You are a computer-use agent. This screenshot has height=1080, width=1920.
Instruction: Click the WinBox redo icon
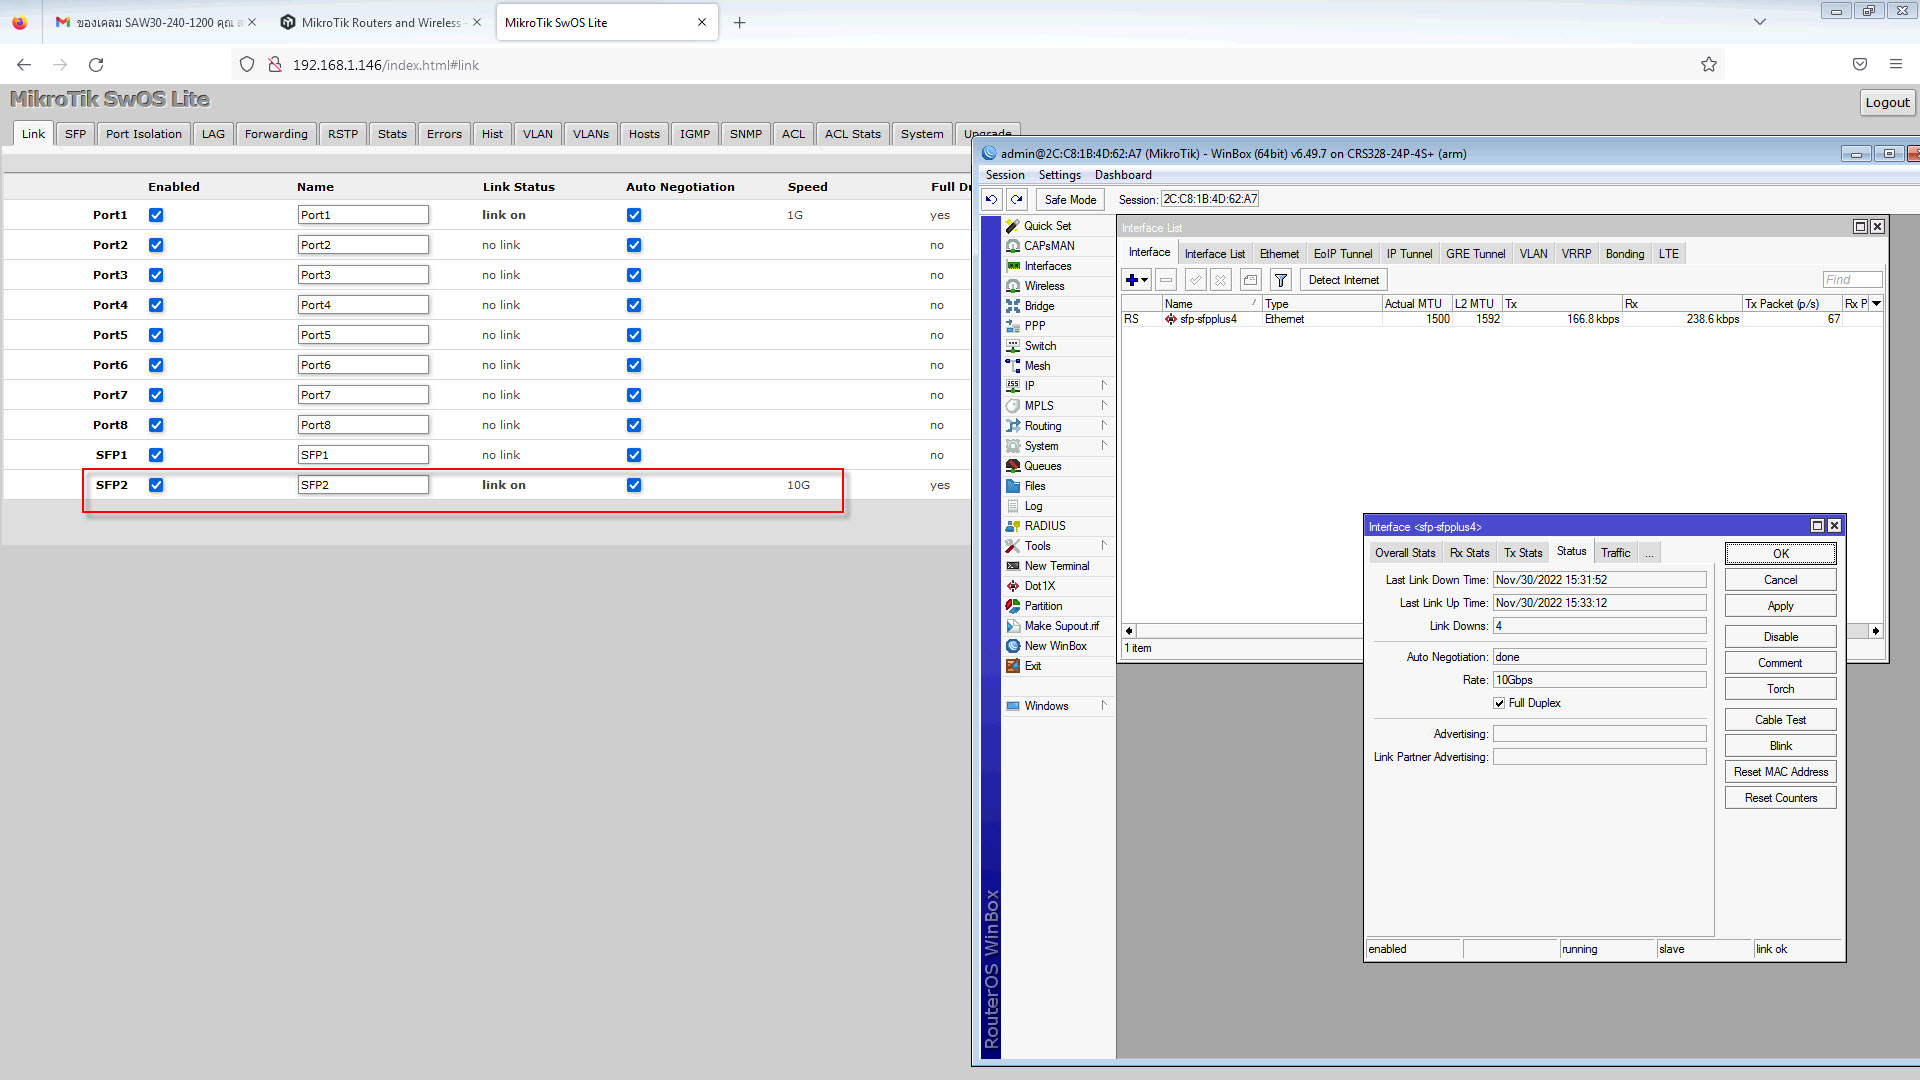[x=1017, y=199]
